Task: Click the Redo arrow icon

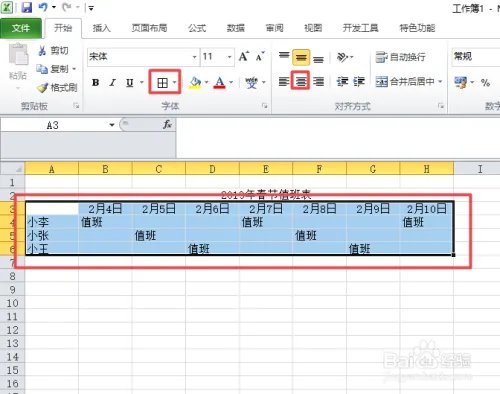Action: pos(67,7)
